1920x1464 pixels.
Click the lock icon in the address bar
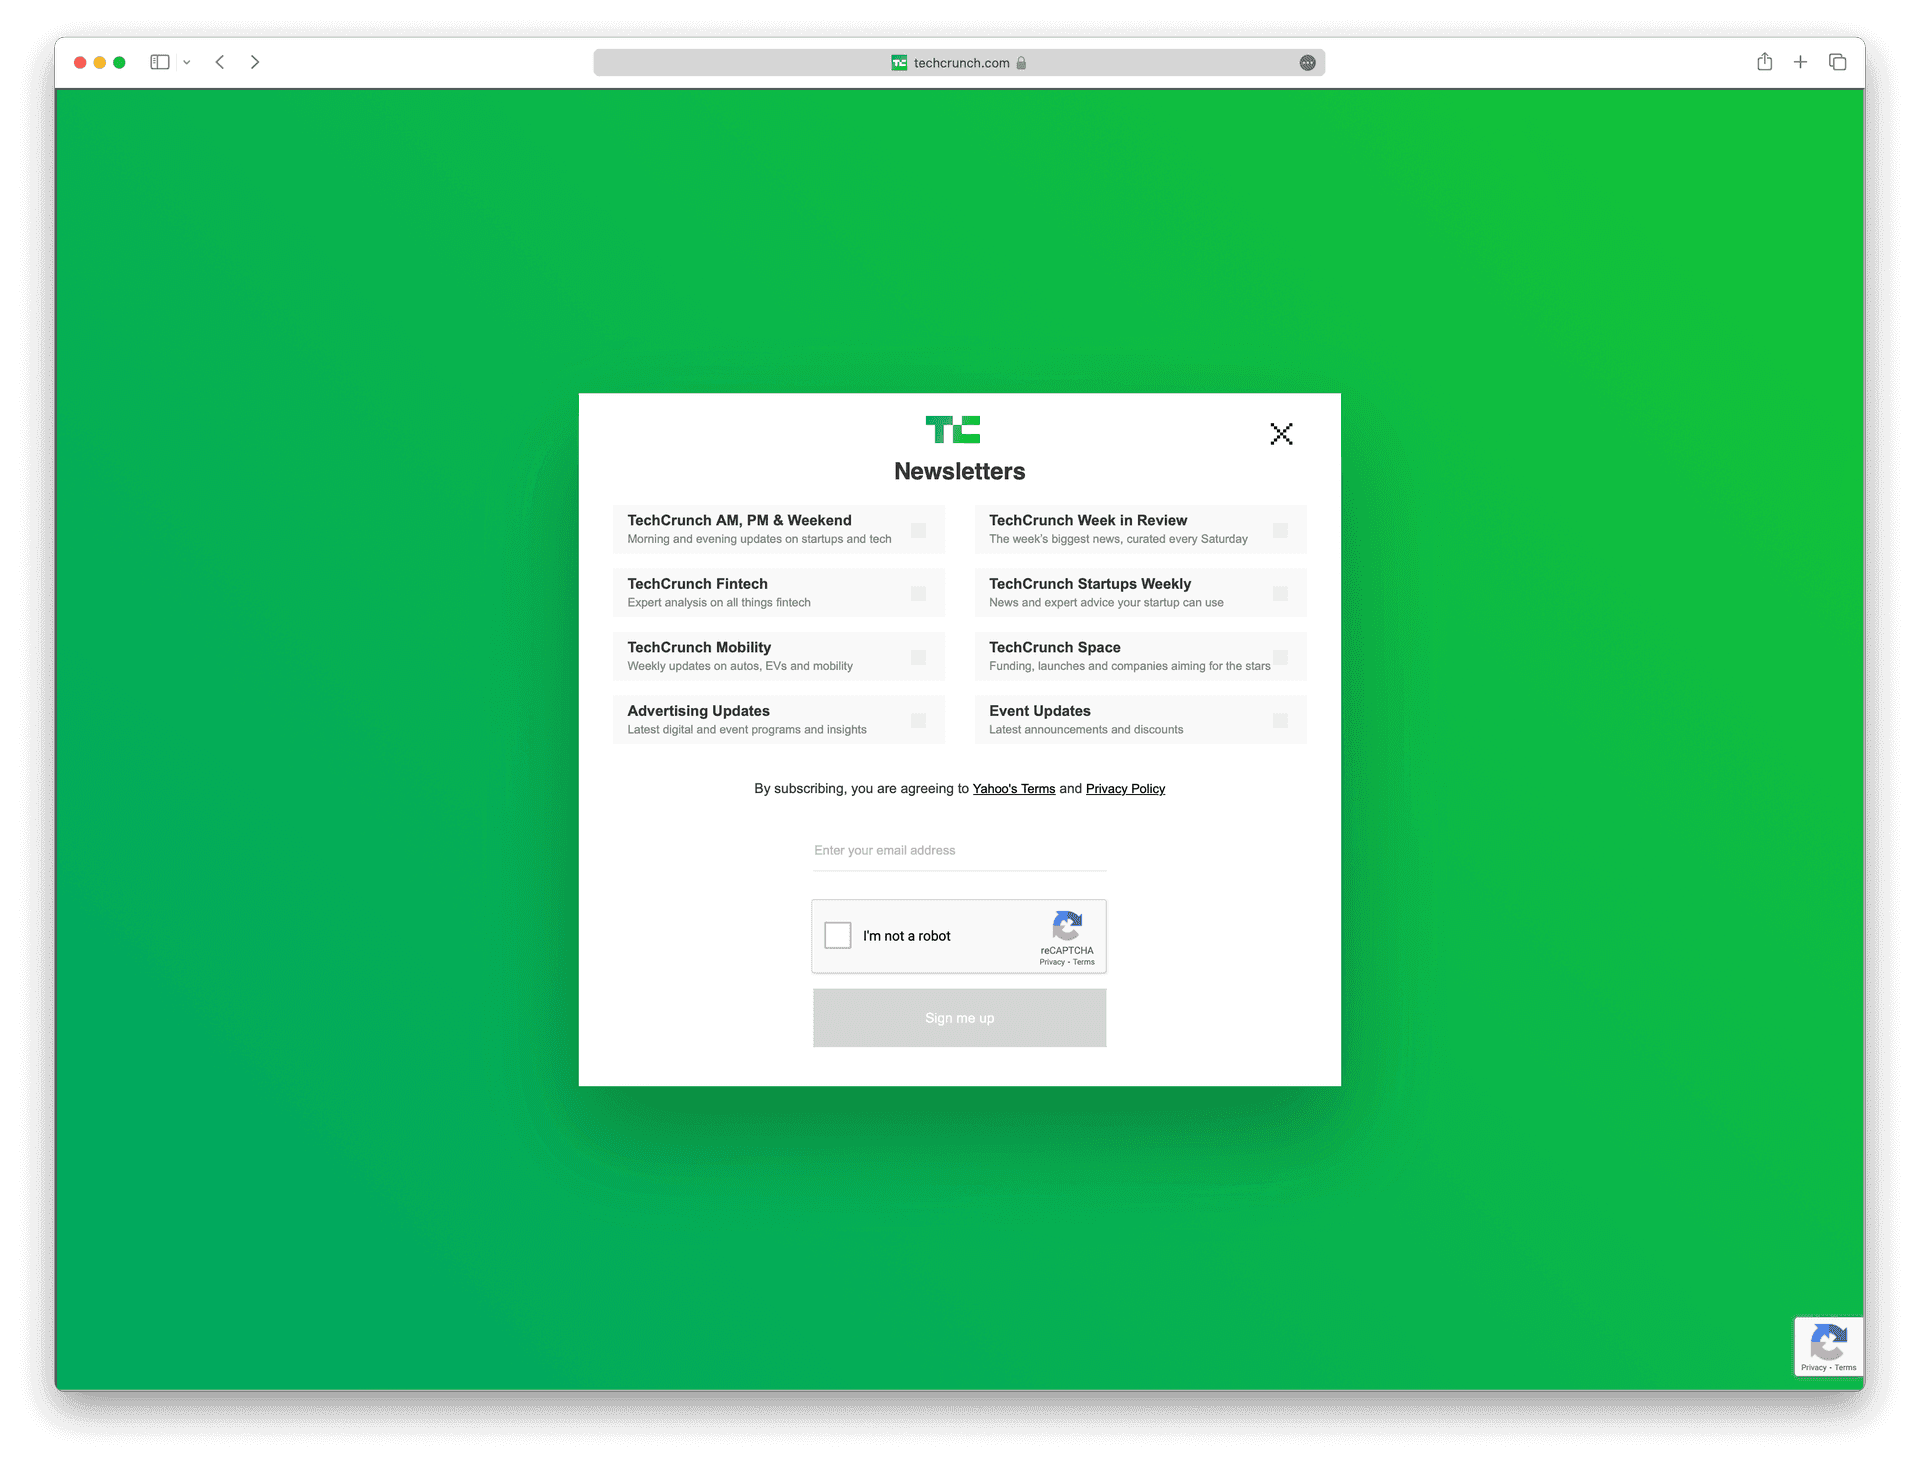point(1021,63)
